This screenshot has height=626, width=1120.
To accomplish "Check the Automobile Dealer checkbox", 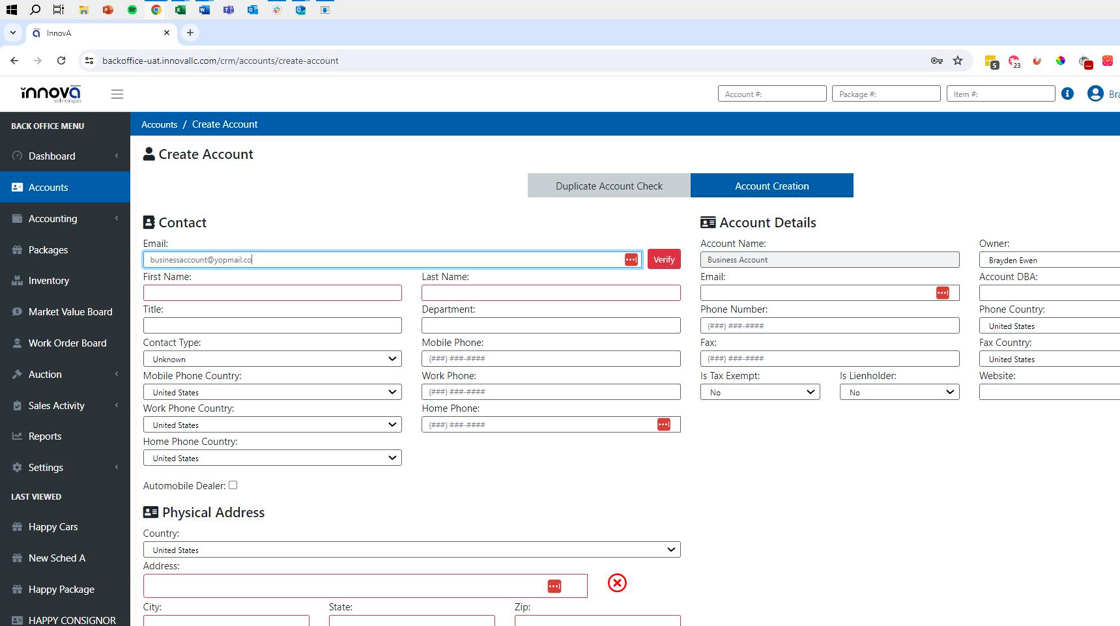I will coord(233,485).
